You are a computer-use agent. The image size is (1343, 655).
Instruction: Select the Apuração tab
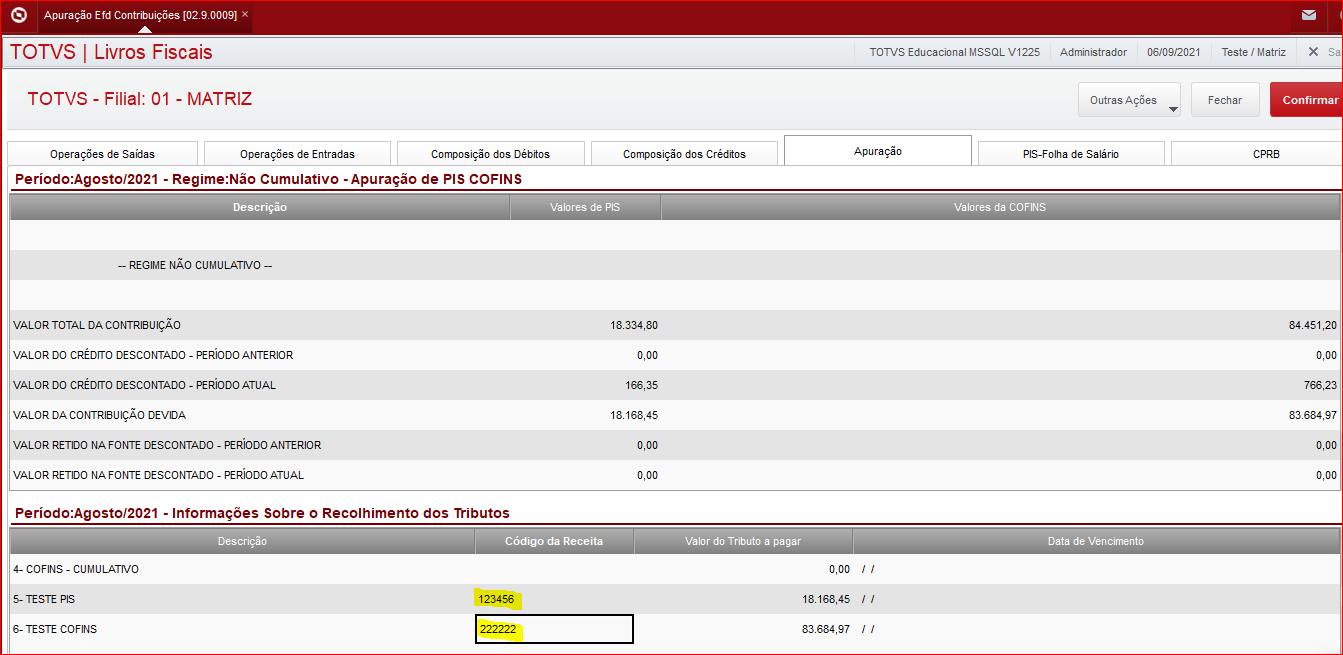point(878,151)
